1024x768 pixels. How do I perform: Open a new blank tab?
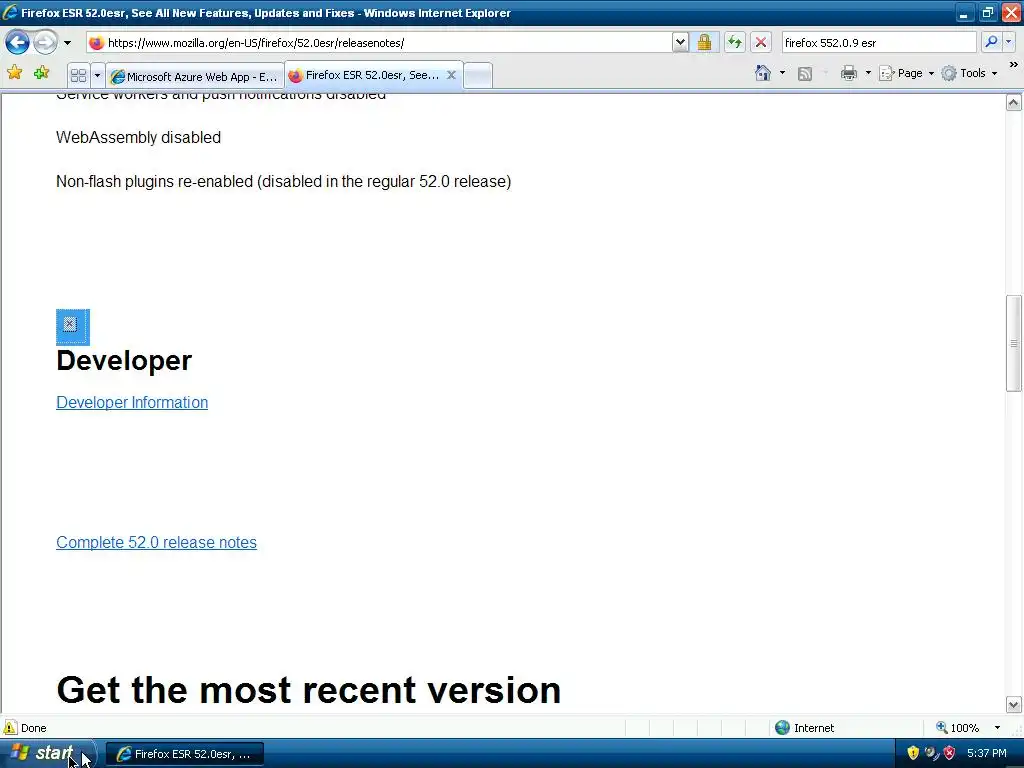tap(478, 75)
